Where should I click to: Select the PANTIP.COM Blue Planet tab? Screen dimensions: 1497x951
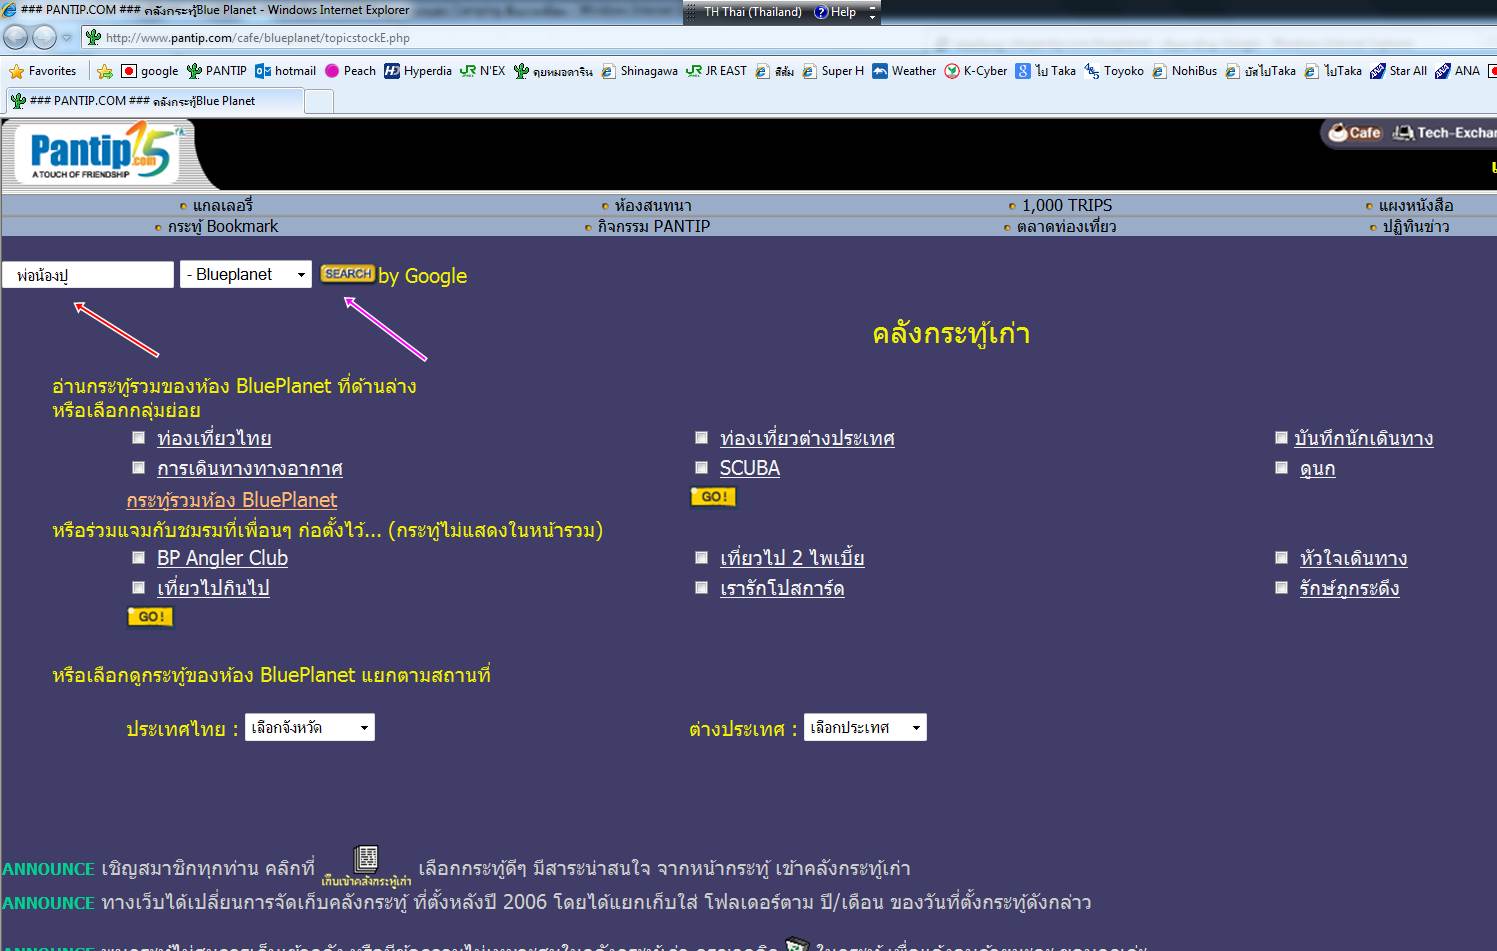pos(155,101)
